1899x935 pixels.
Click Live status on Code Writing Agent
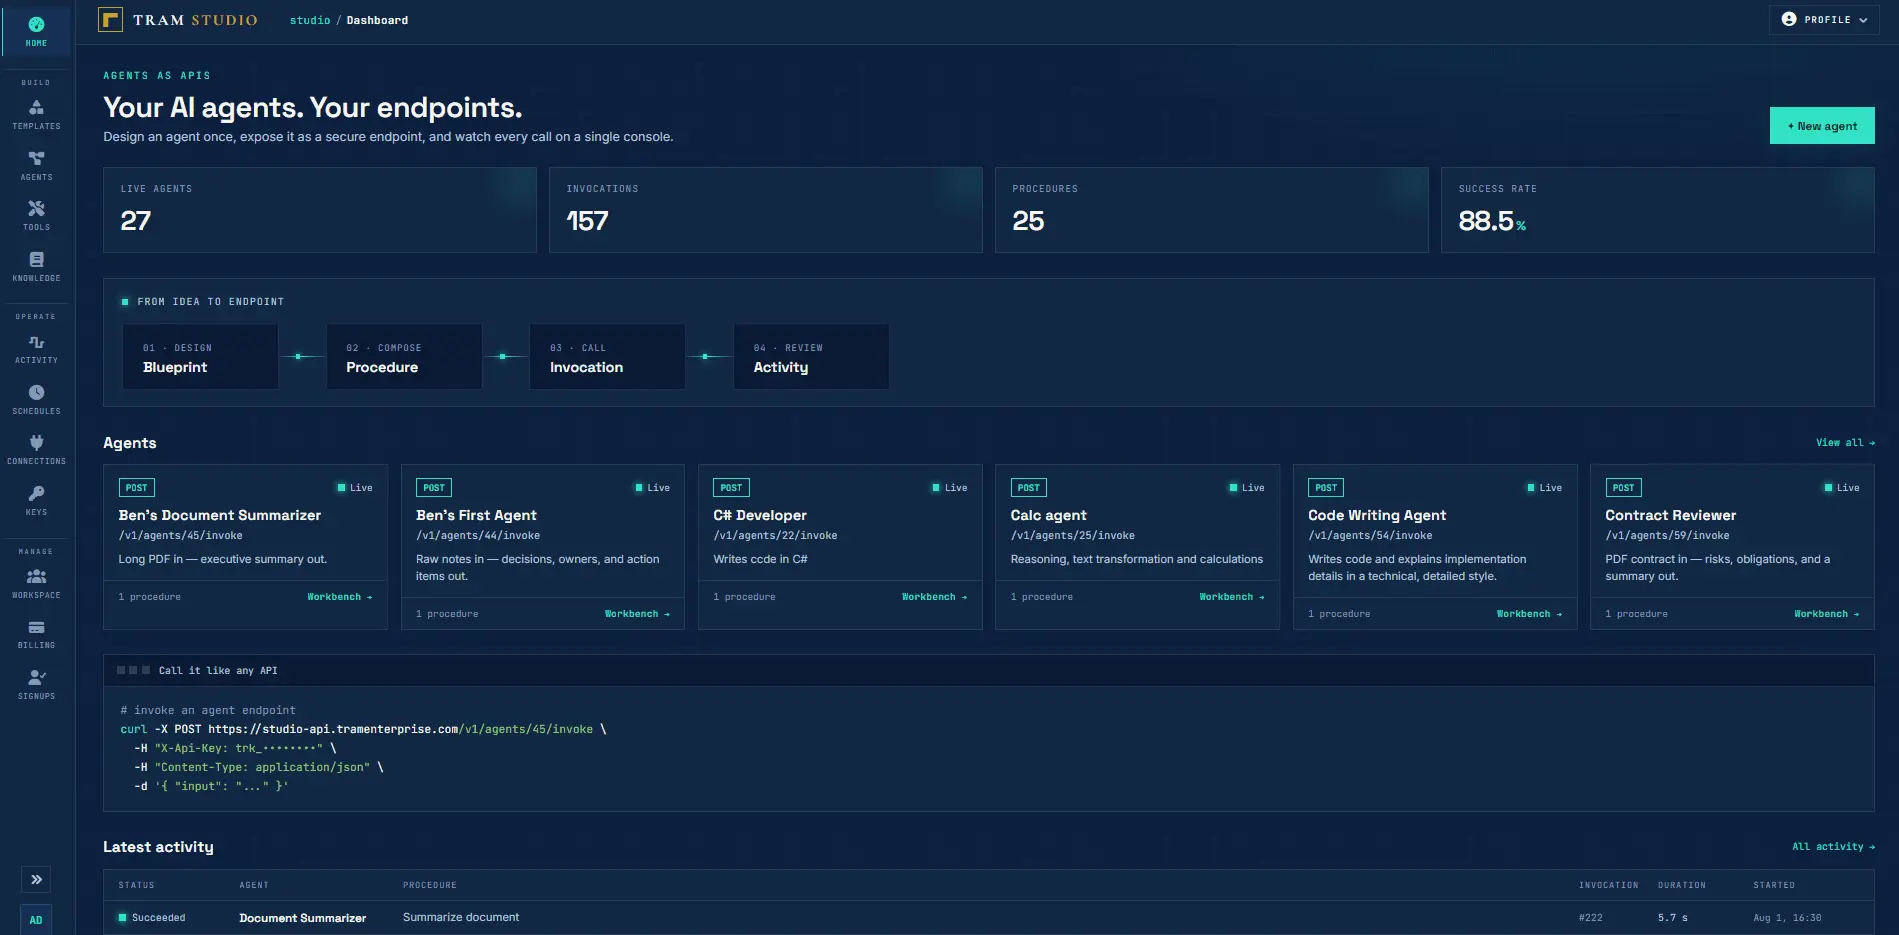coord(1544,488)
